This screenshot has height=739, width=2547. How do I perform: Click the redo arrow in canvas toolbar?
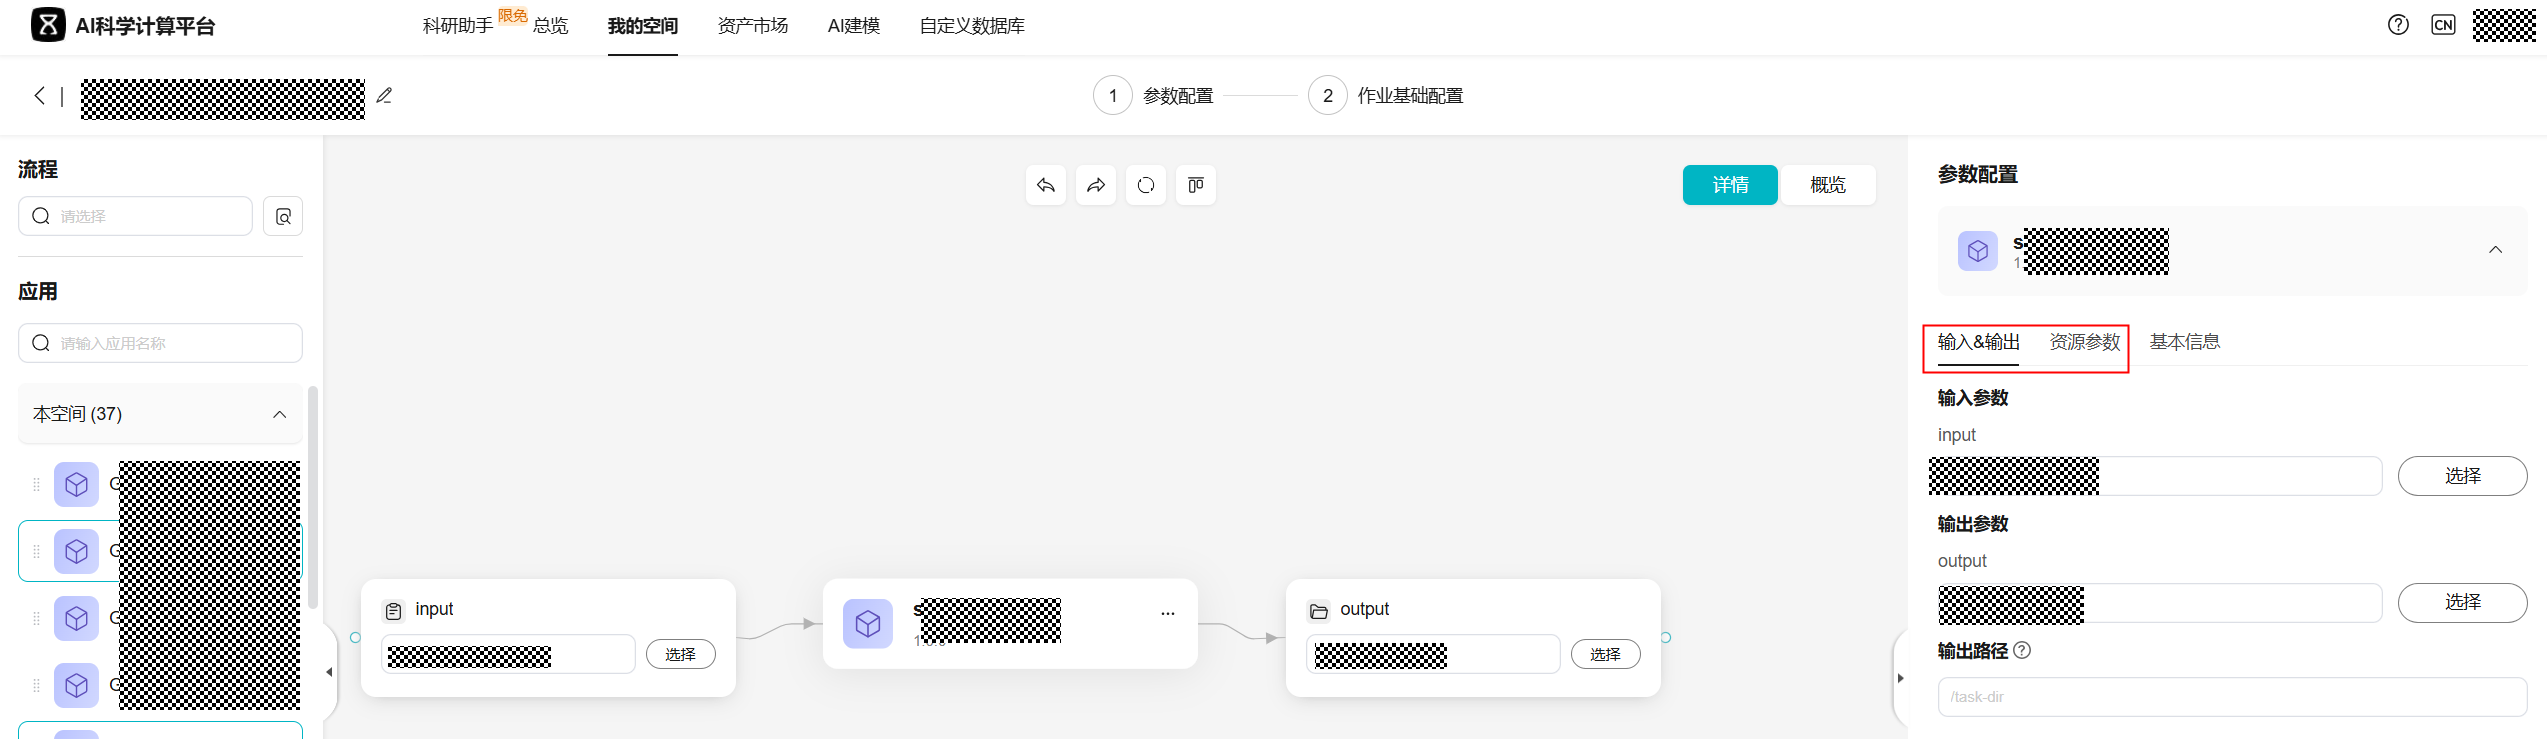click(x=1096, y=185)
